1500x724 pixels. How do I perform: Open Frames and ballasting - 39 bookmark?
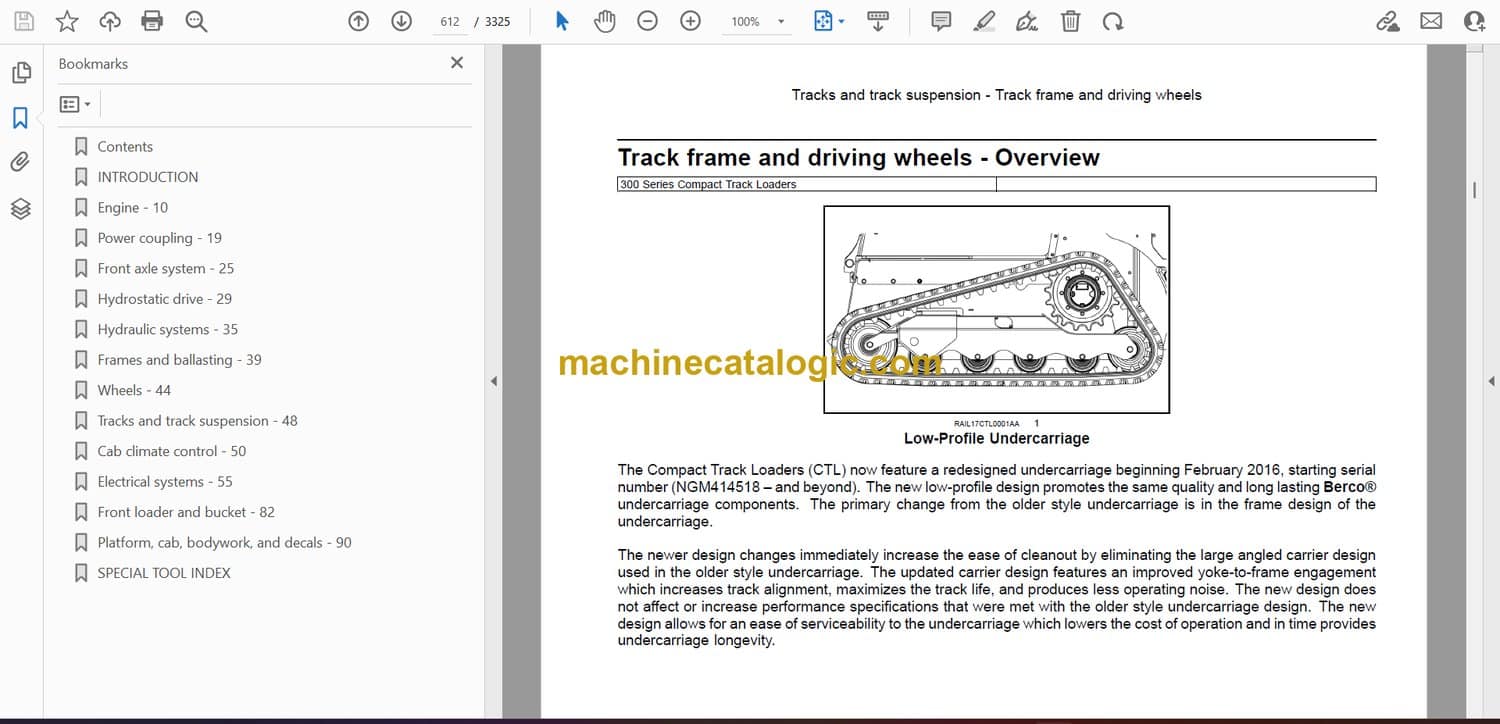point(180,360)
